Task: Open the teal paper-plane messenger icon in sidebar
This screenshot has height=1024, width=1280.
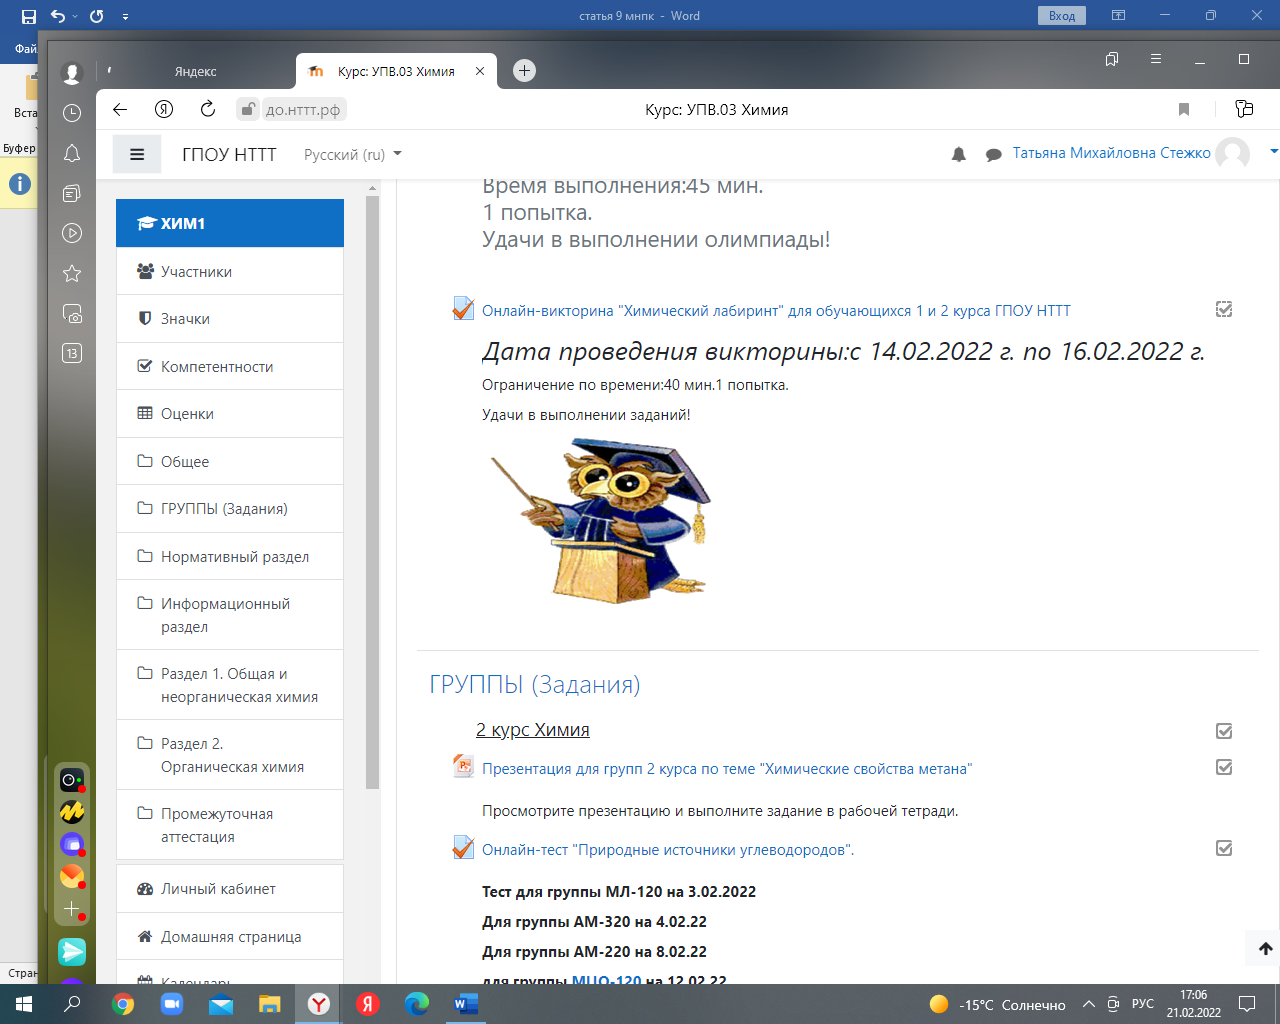Action: pos(72,951)
